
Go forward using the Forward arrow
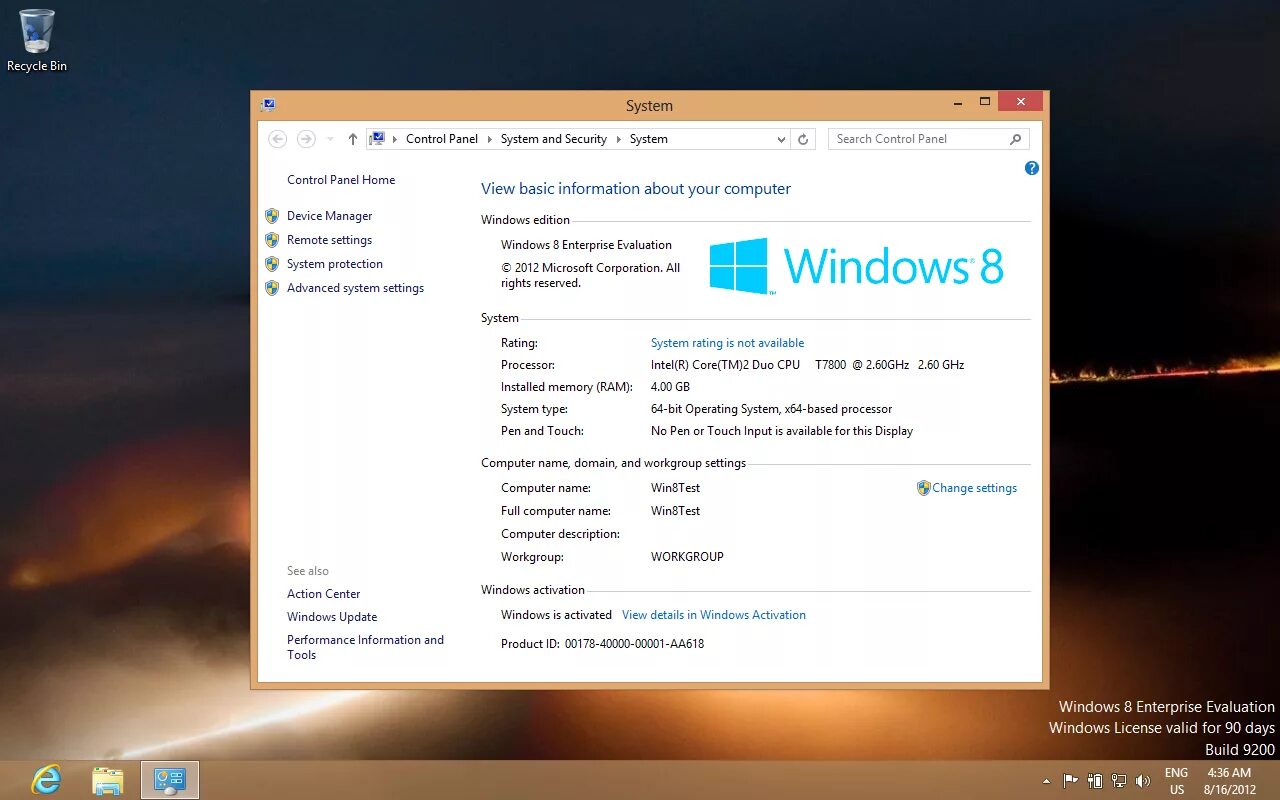306,139
